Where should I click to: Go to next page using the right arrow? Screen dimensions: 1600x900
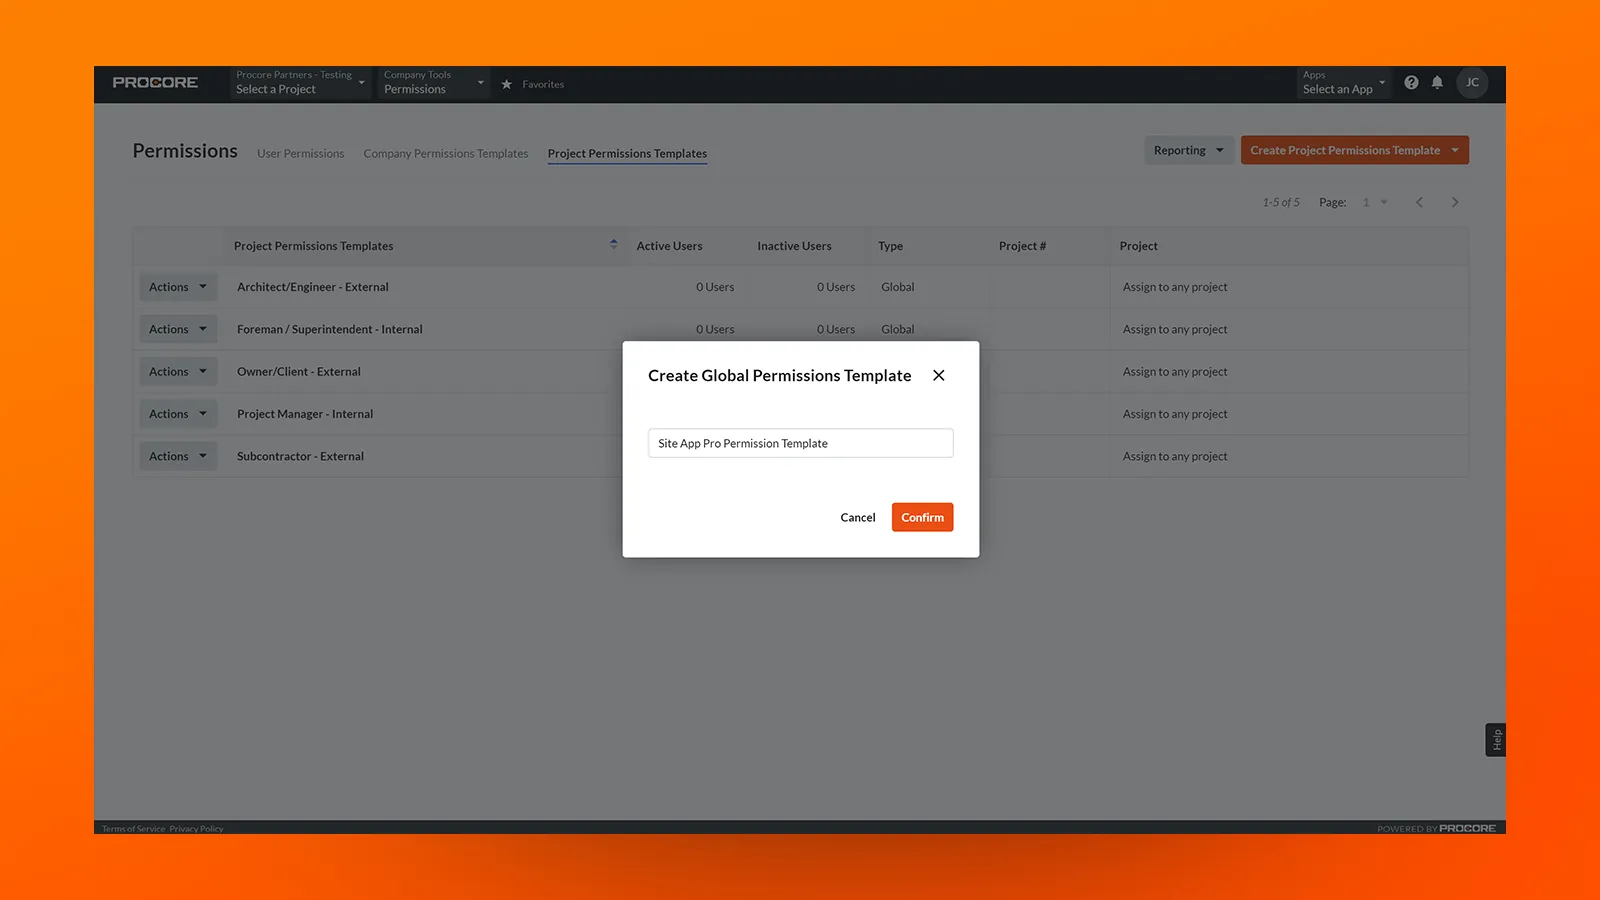coord(1455,201)
